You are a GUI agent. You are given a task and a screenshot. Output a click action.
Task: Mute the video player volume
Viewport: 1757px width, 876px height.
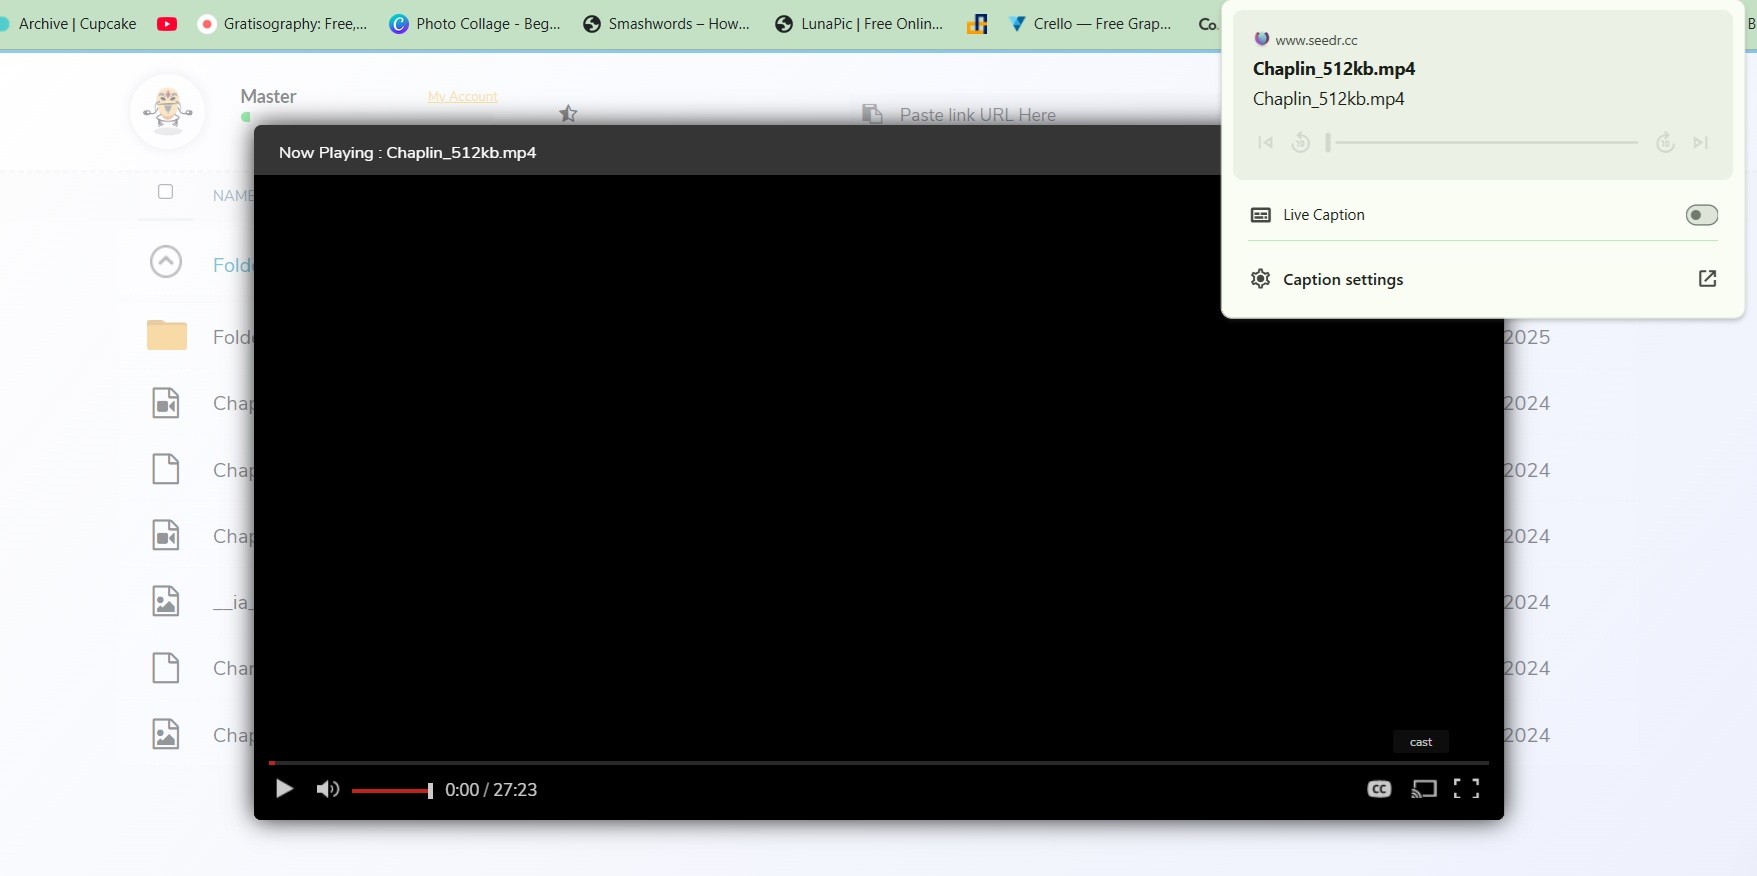(328, 789)
